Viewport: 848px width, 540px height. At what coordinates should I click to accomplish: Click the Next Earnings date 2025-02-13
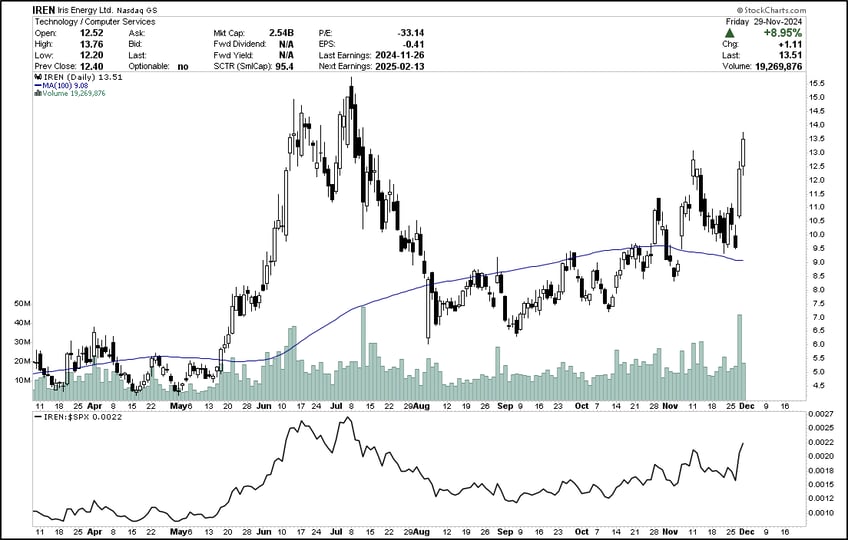[x=399, y=66]
